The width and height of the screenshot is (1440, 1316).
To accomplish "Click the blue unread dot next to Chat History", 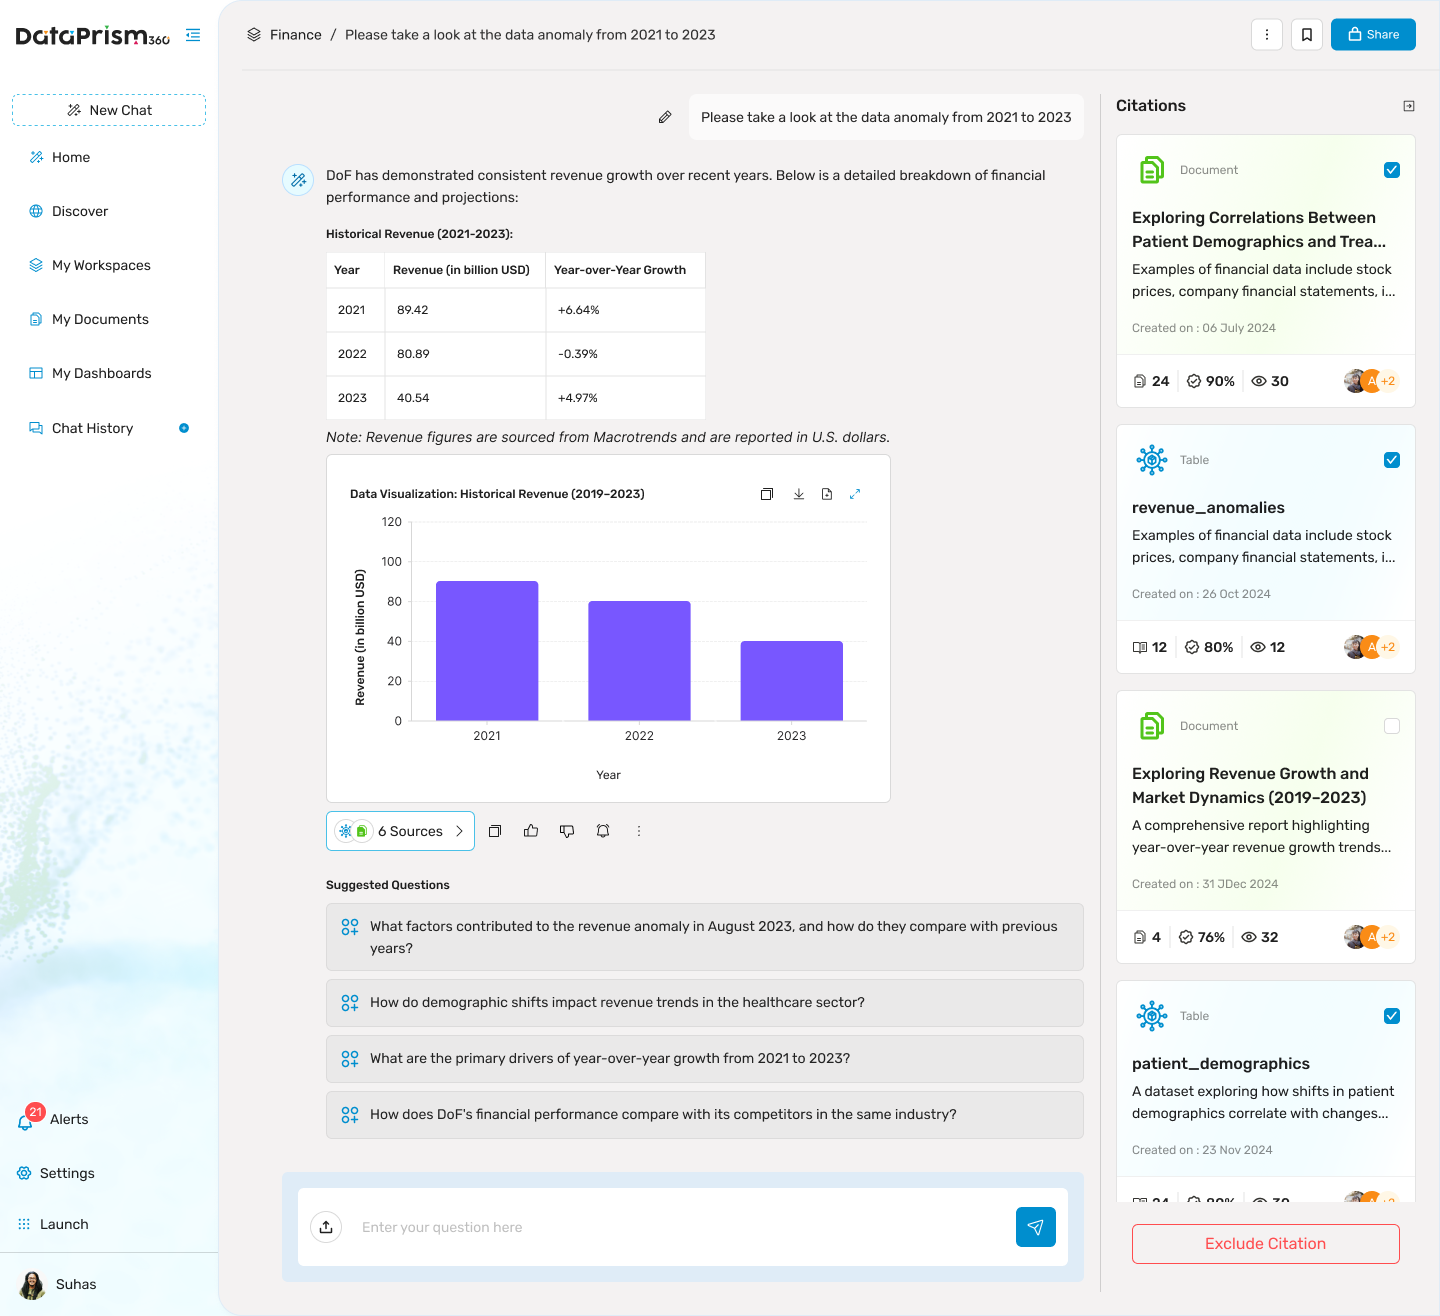I will (x=184, y=428).
